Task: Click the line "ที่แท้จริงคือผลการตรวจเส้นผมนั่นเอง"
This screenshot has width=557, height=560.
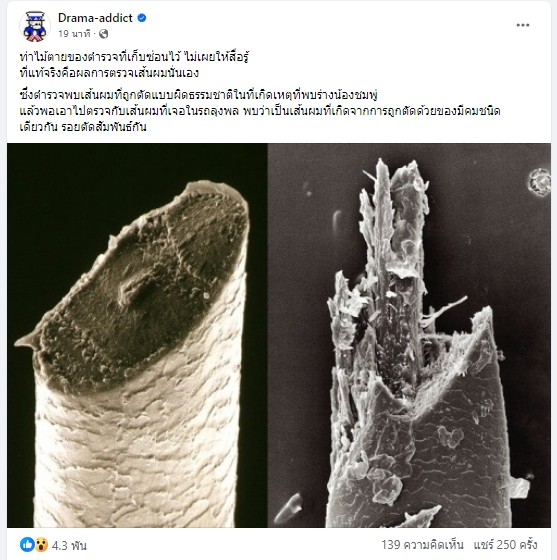Action: (x=109, y=73)
